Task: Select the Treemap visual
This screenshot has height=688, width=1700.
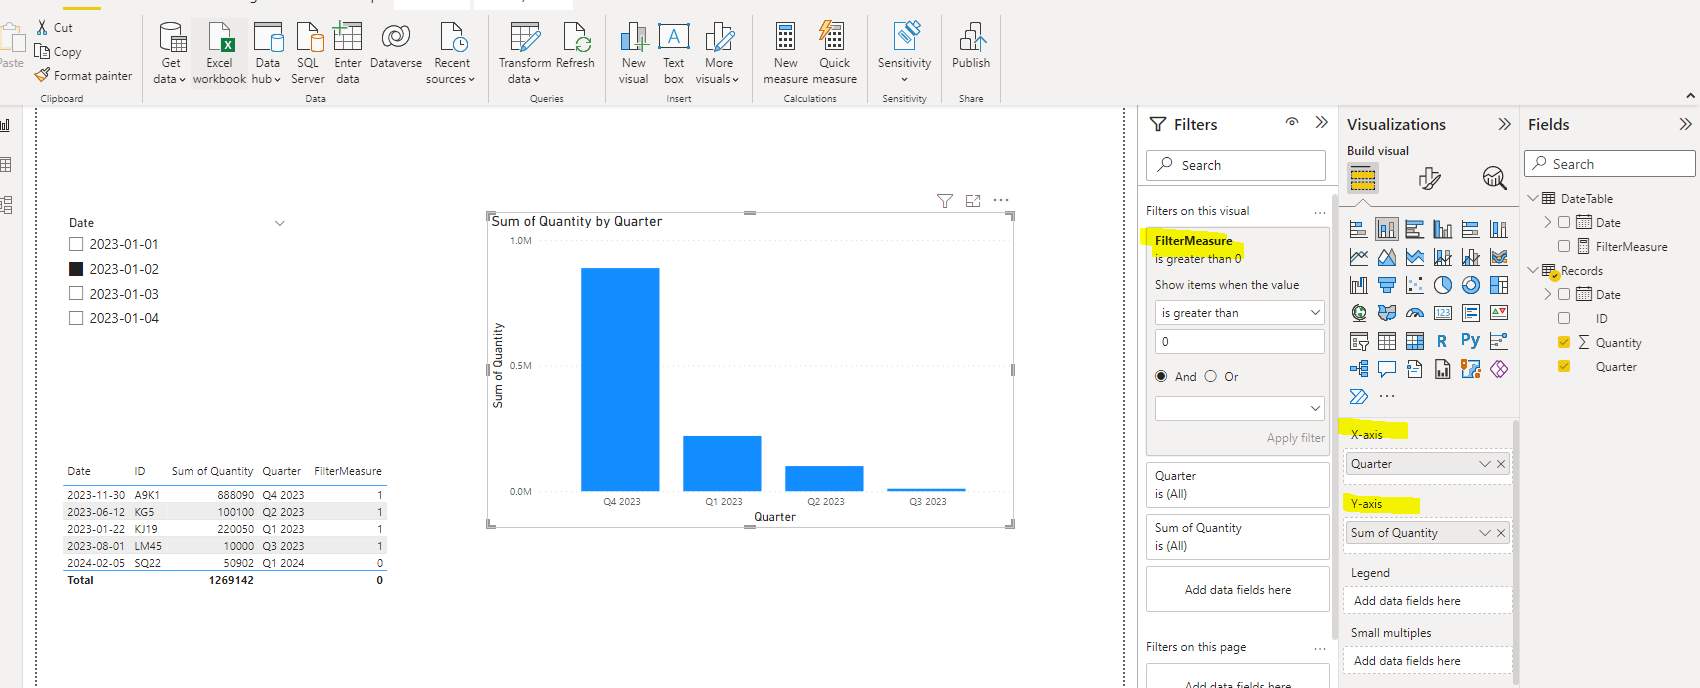Action: tap(1498, 285)
